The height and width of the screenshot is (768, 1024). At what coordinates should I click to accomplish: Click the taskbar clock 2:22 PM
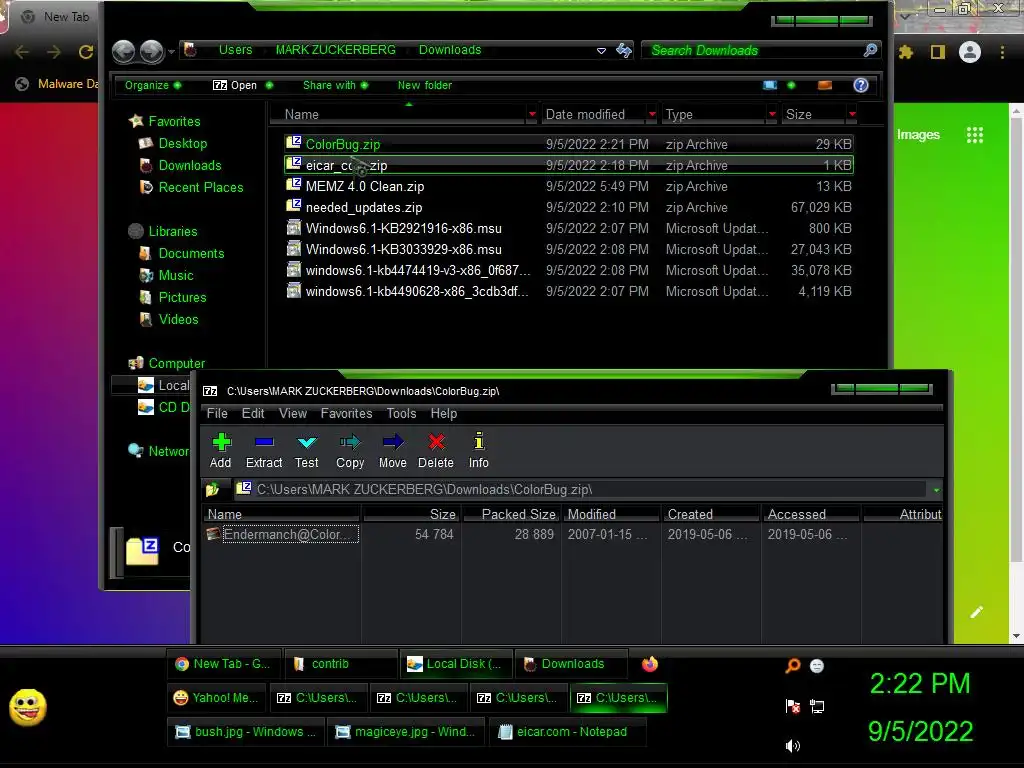(920, 683)
